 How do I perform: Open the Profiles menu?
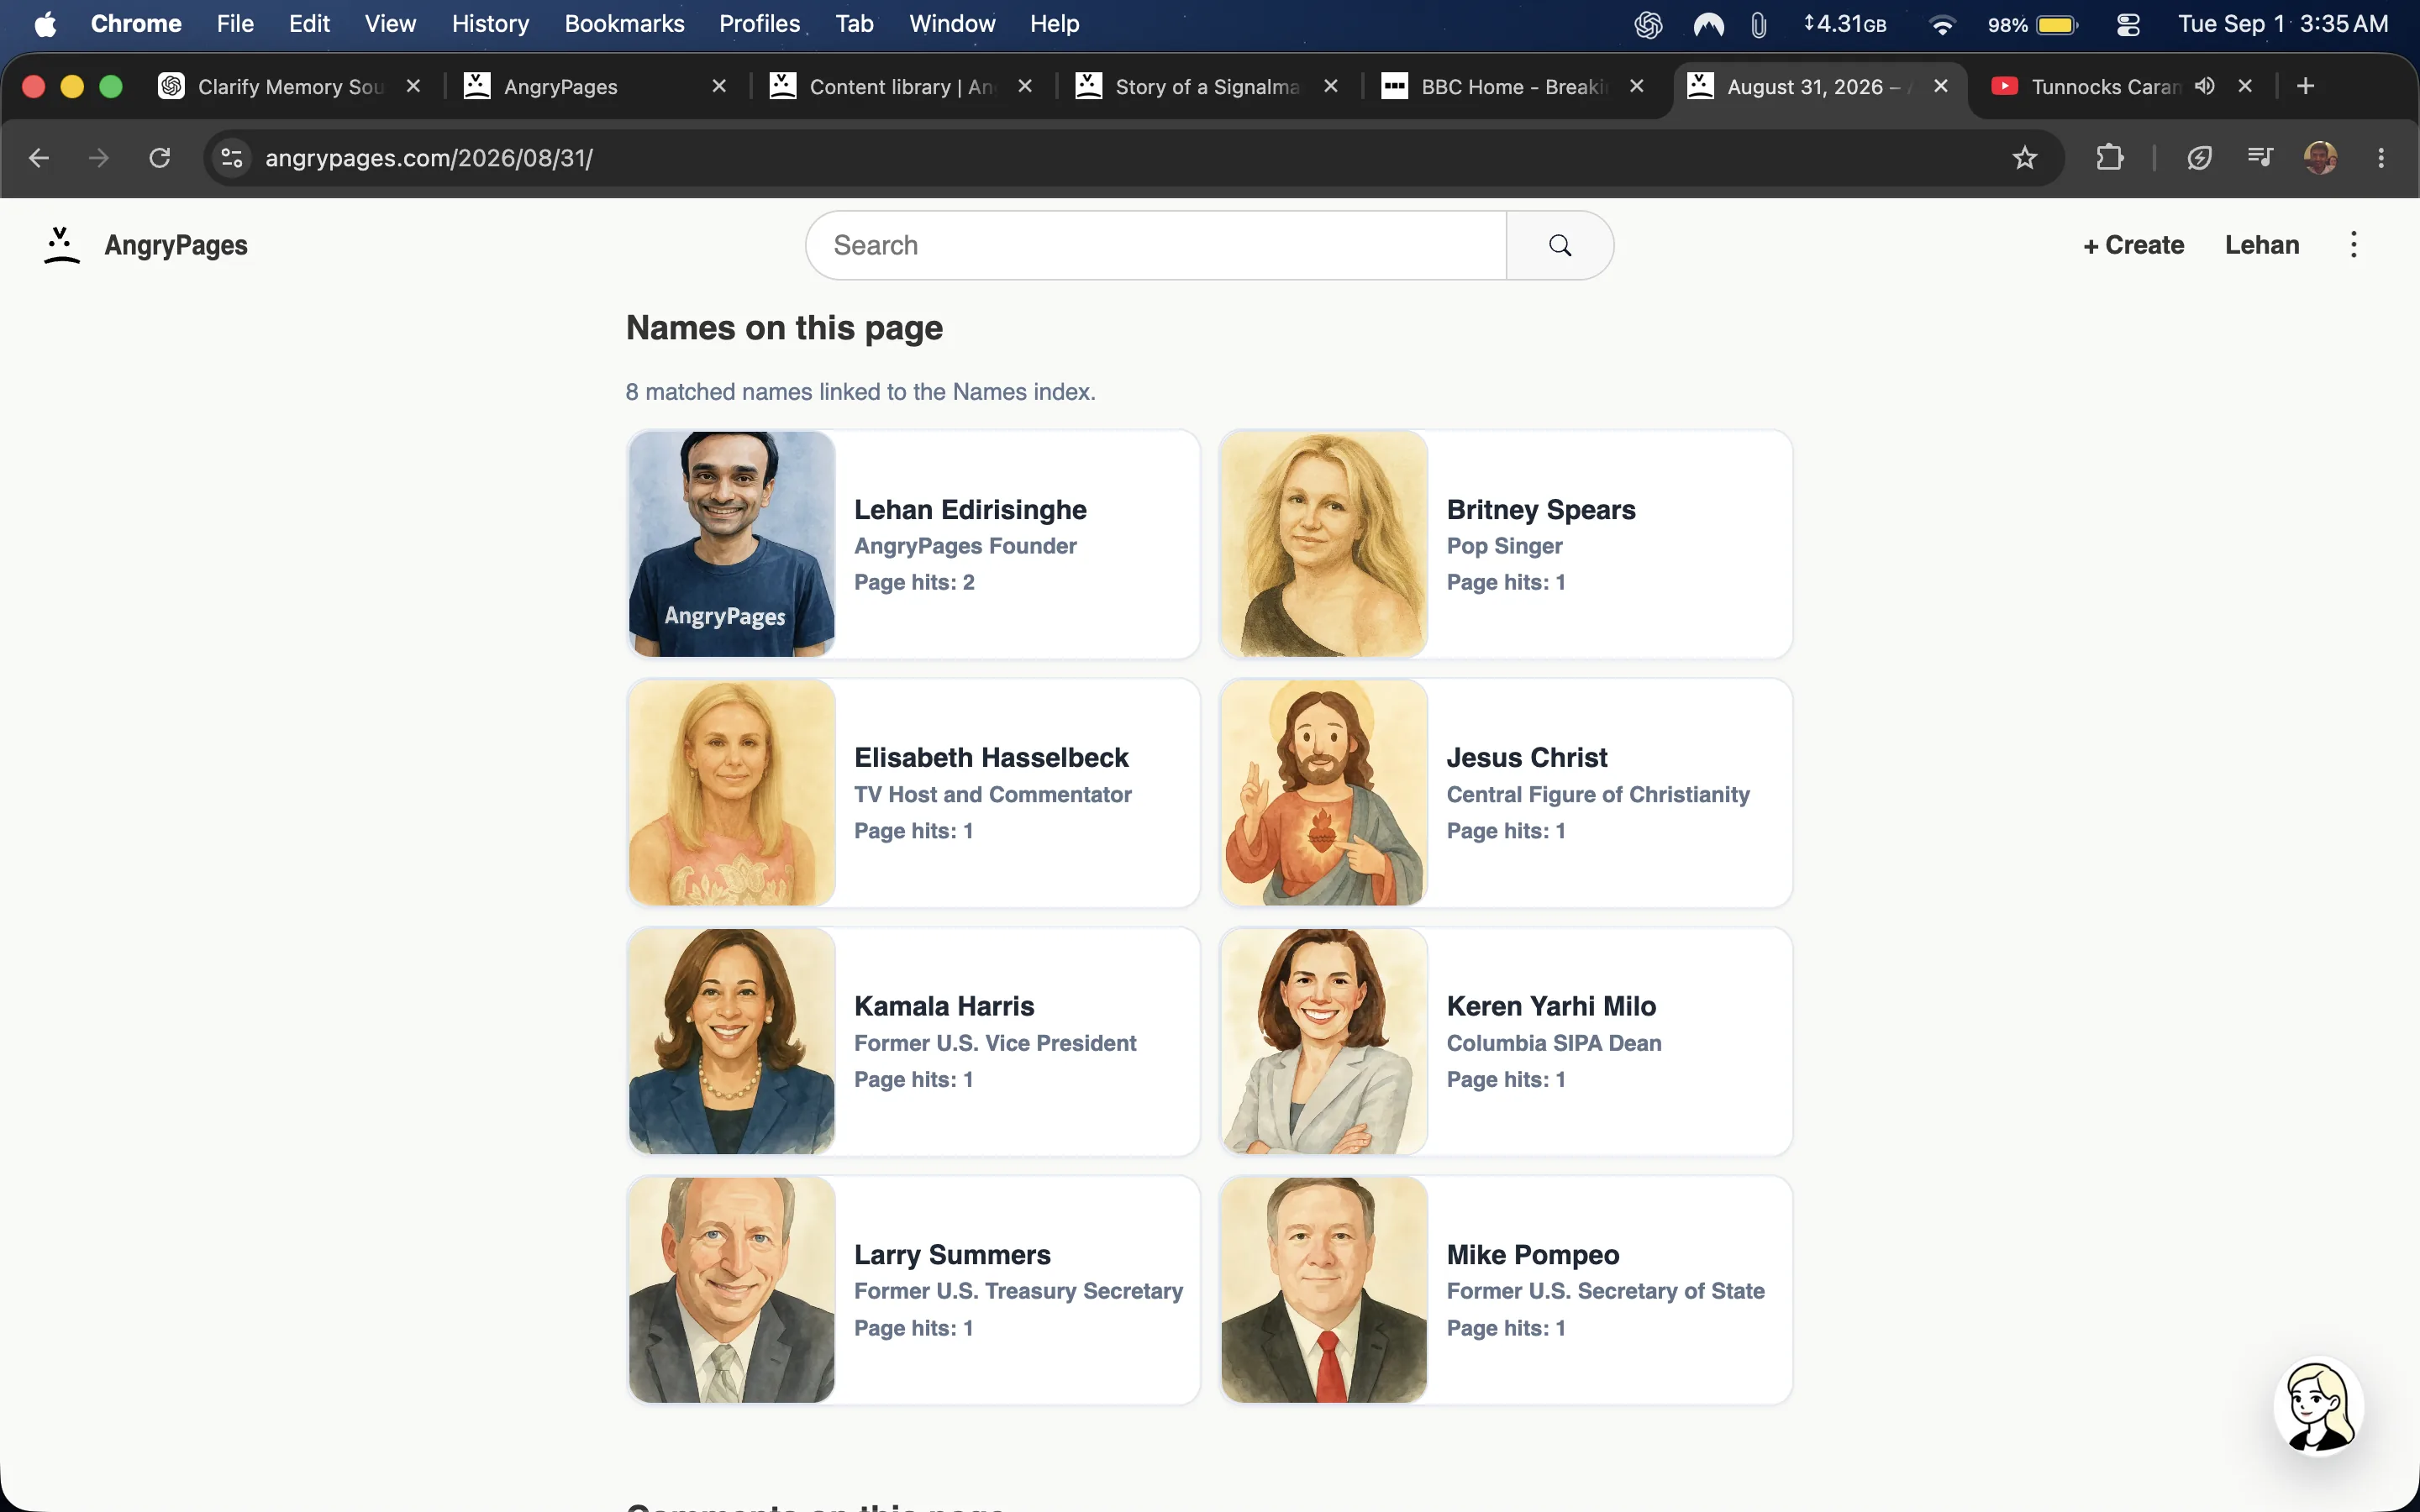pyautogui.click(x=760, y=24)
